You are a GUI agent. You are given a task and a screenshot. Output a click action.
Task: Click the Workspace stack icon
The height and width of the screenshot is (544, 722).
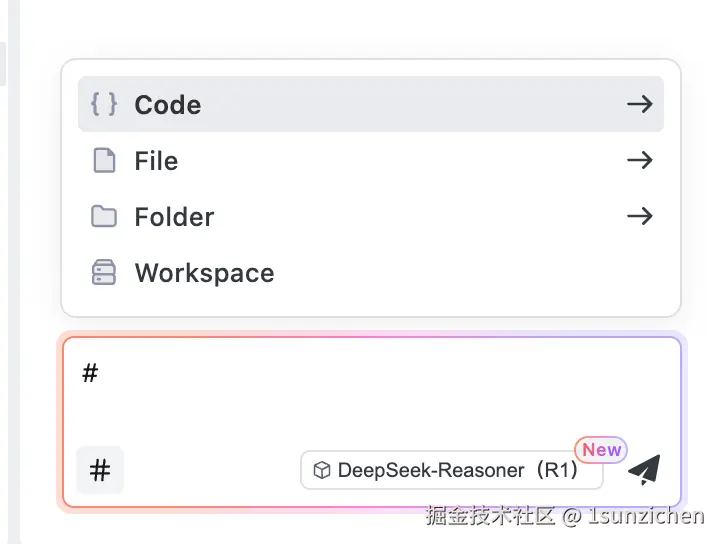click(x=104, y=273)
